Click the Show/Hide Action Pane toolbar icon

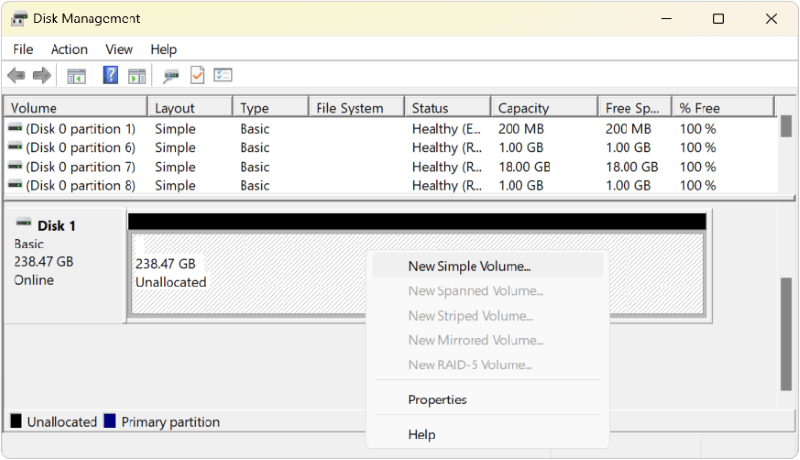137,75
